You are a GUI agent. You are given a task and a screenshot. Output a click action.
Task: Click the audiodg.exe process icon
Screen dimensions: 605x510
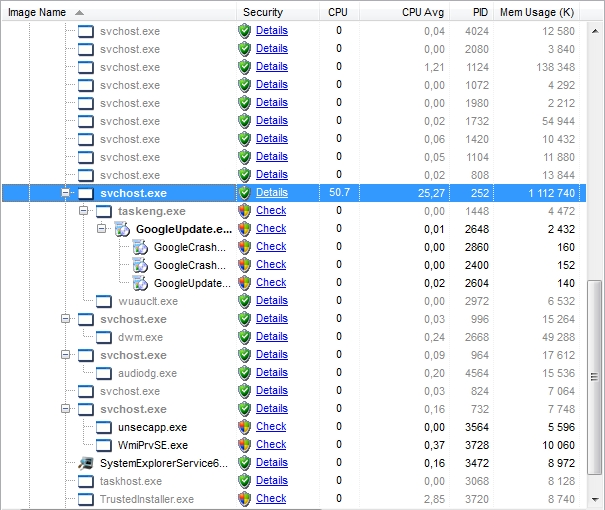[x=104, y=373]
